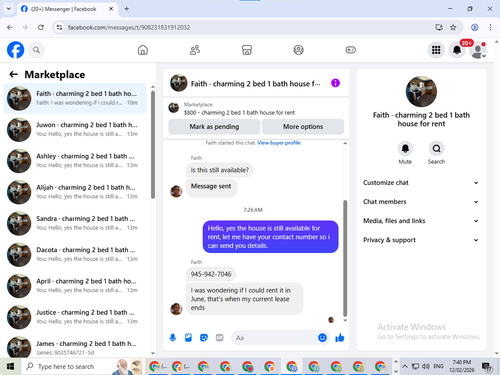
Task: Attach a photo with the image icon
Action: click(x=188, y=338)
